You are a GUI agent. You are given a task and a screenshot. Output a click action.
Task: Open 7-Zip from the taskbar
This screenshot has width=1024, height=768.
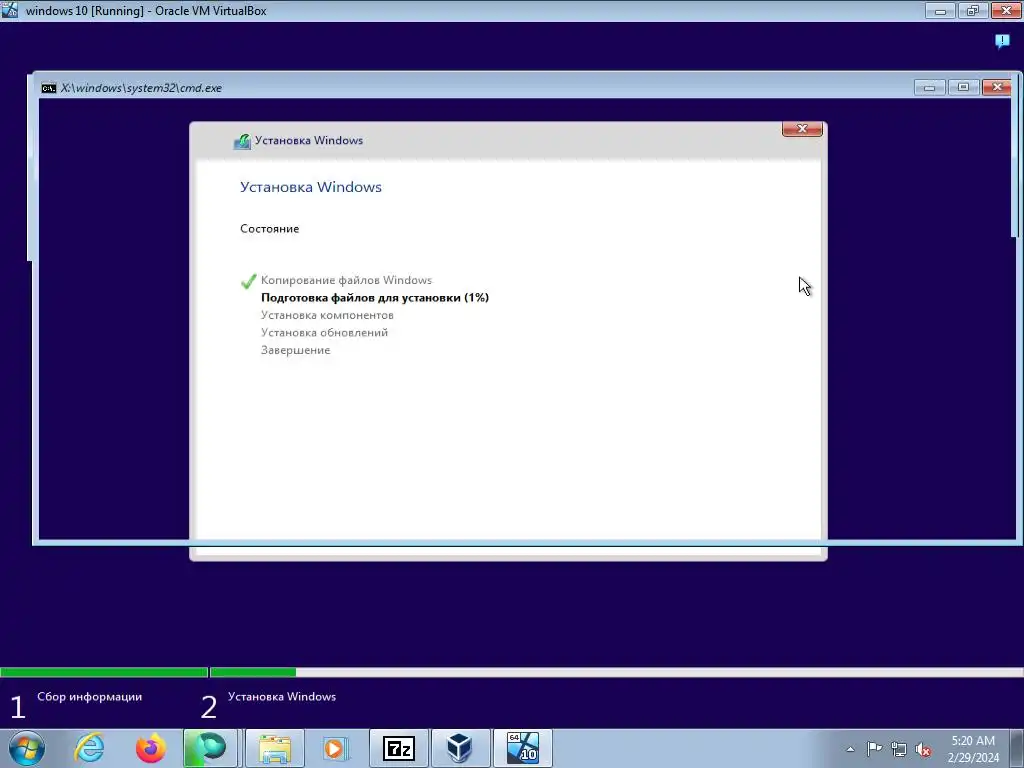(398, 748)
